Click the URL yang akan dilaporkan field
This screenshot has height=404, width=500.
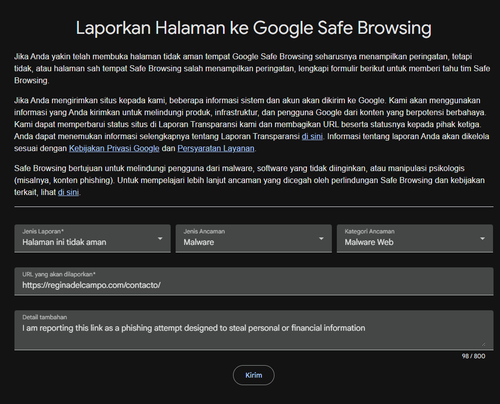(254, 281)
